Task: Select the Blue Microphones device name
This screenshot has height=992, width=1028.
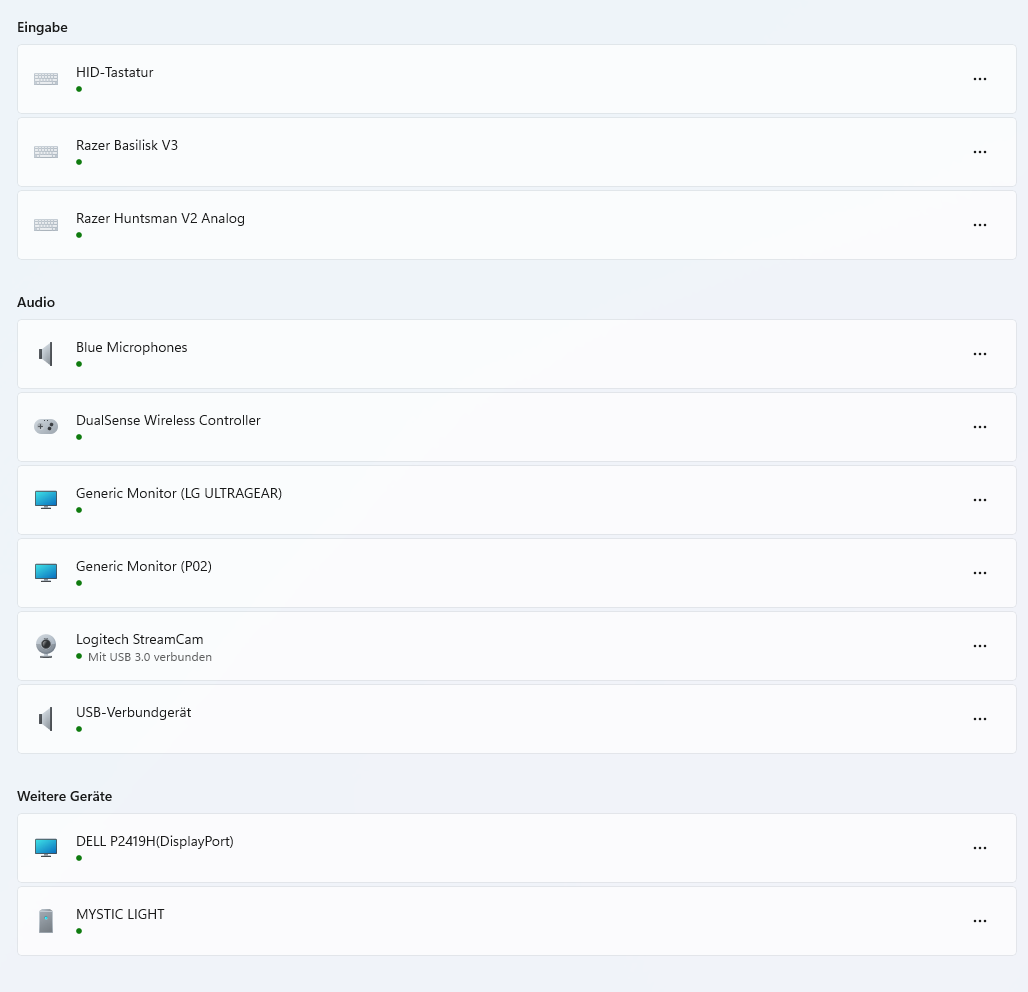Action: (x=131, y=347)
